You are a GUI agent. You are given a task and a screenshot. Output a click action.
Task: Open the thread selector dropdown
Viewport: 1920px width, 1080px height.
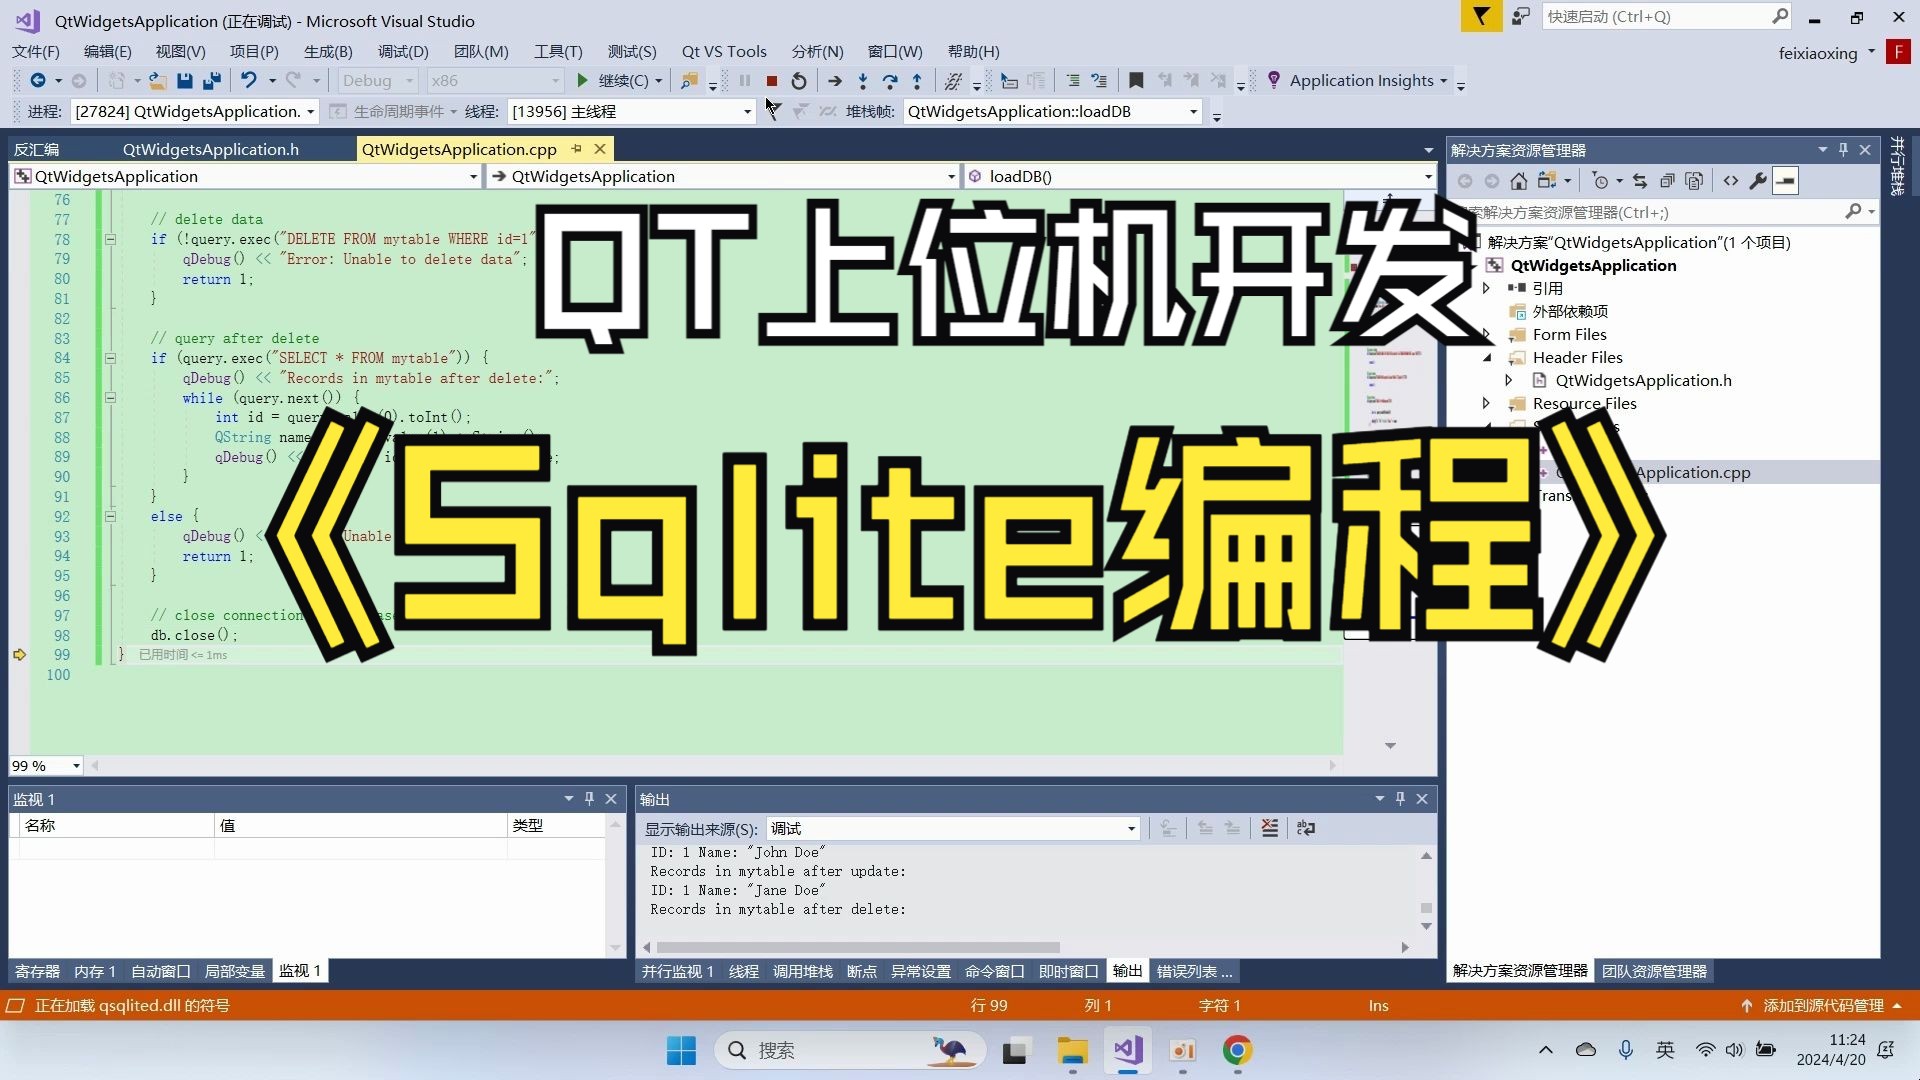[x=747, y=112]
